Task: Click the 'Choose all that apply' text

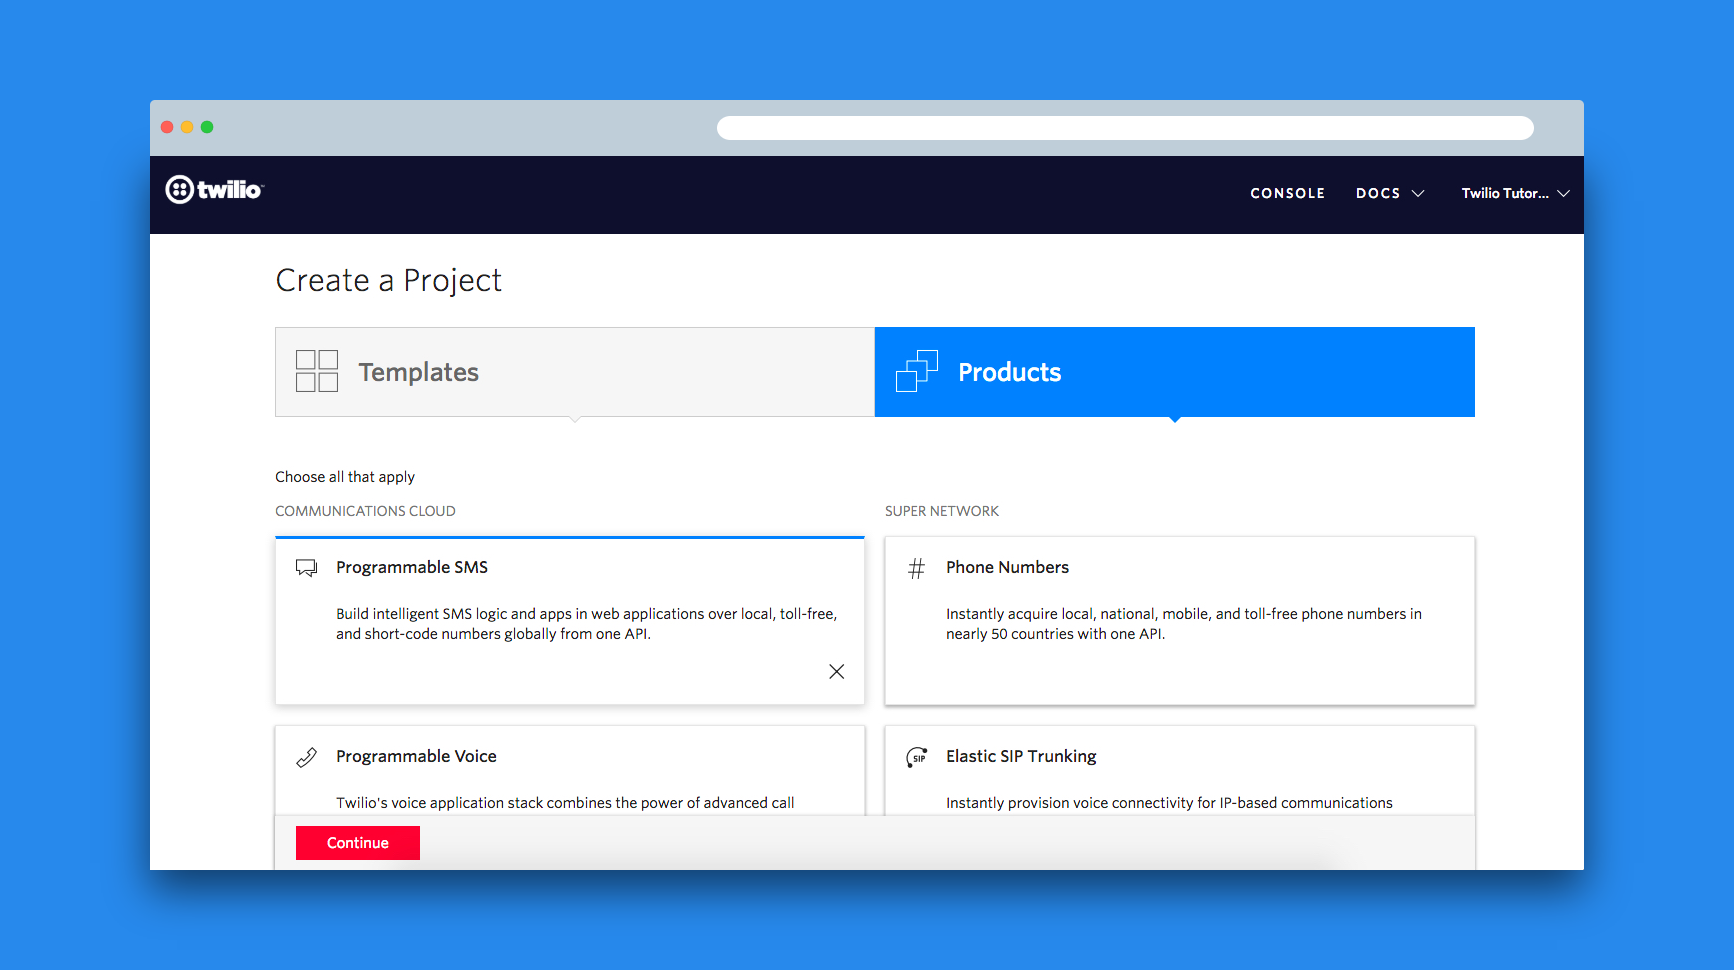Action: (x=345, y=477)
